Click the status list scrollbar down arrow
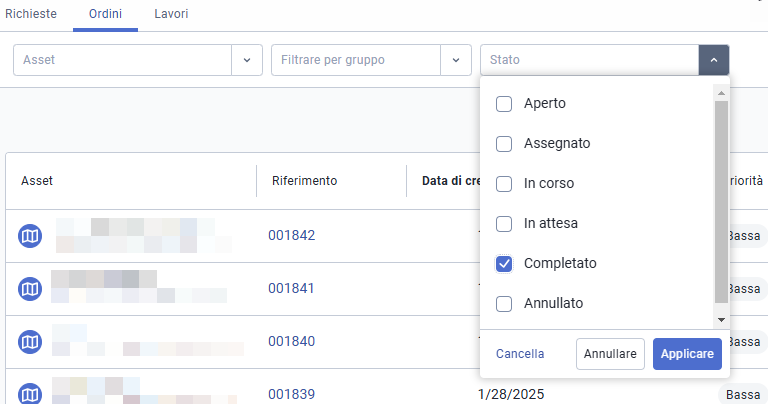The height and width of the screenshot is (404, 768). (x=721, y=320)
